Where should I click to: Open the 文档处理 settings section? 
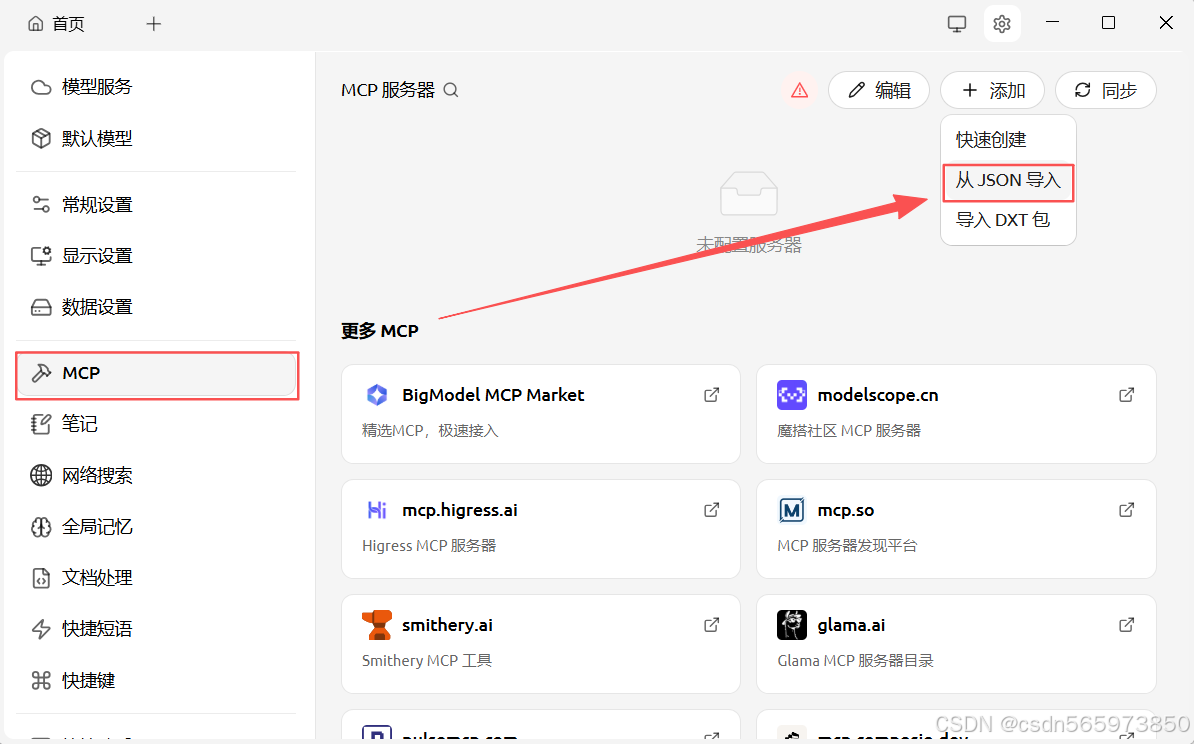point(156,578)
